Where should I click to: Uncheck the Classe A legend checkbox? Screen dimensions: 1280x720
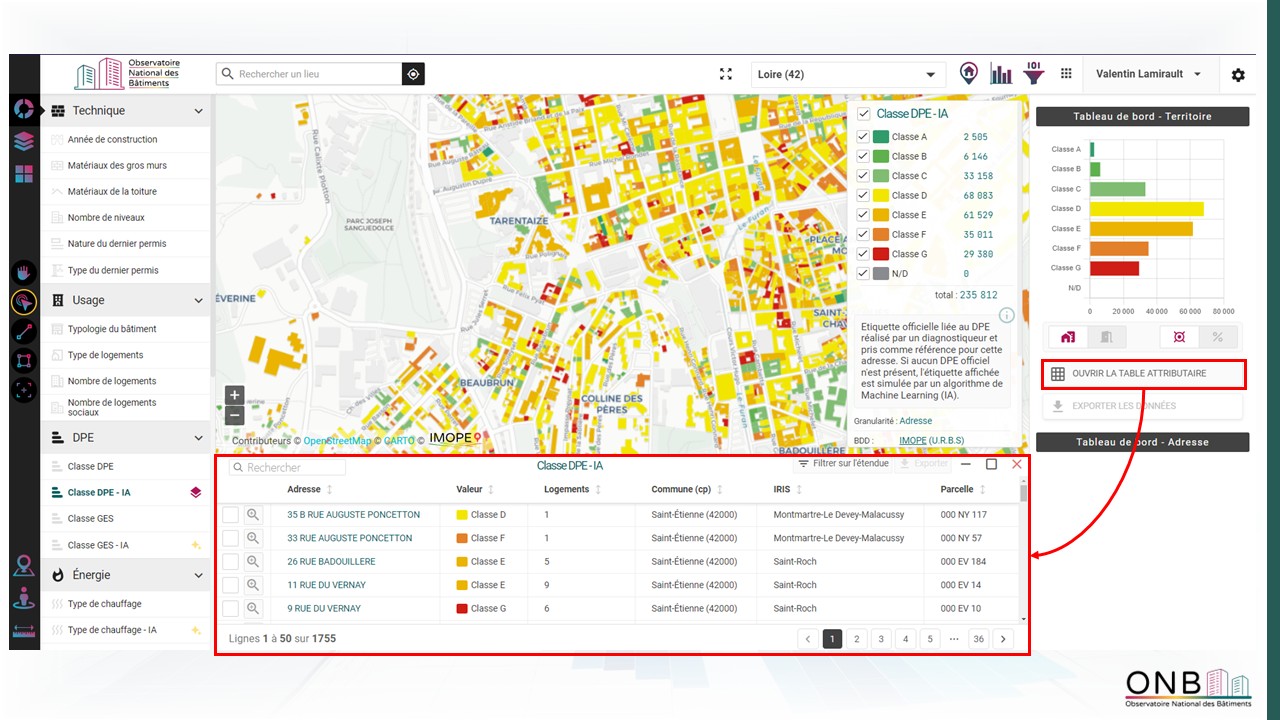[x=863, y=137]
